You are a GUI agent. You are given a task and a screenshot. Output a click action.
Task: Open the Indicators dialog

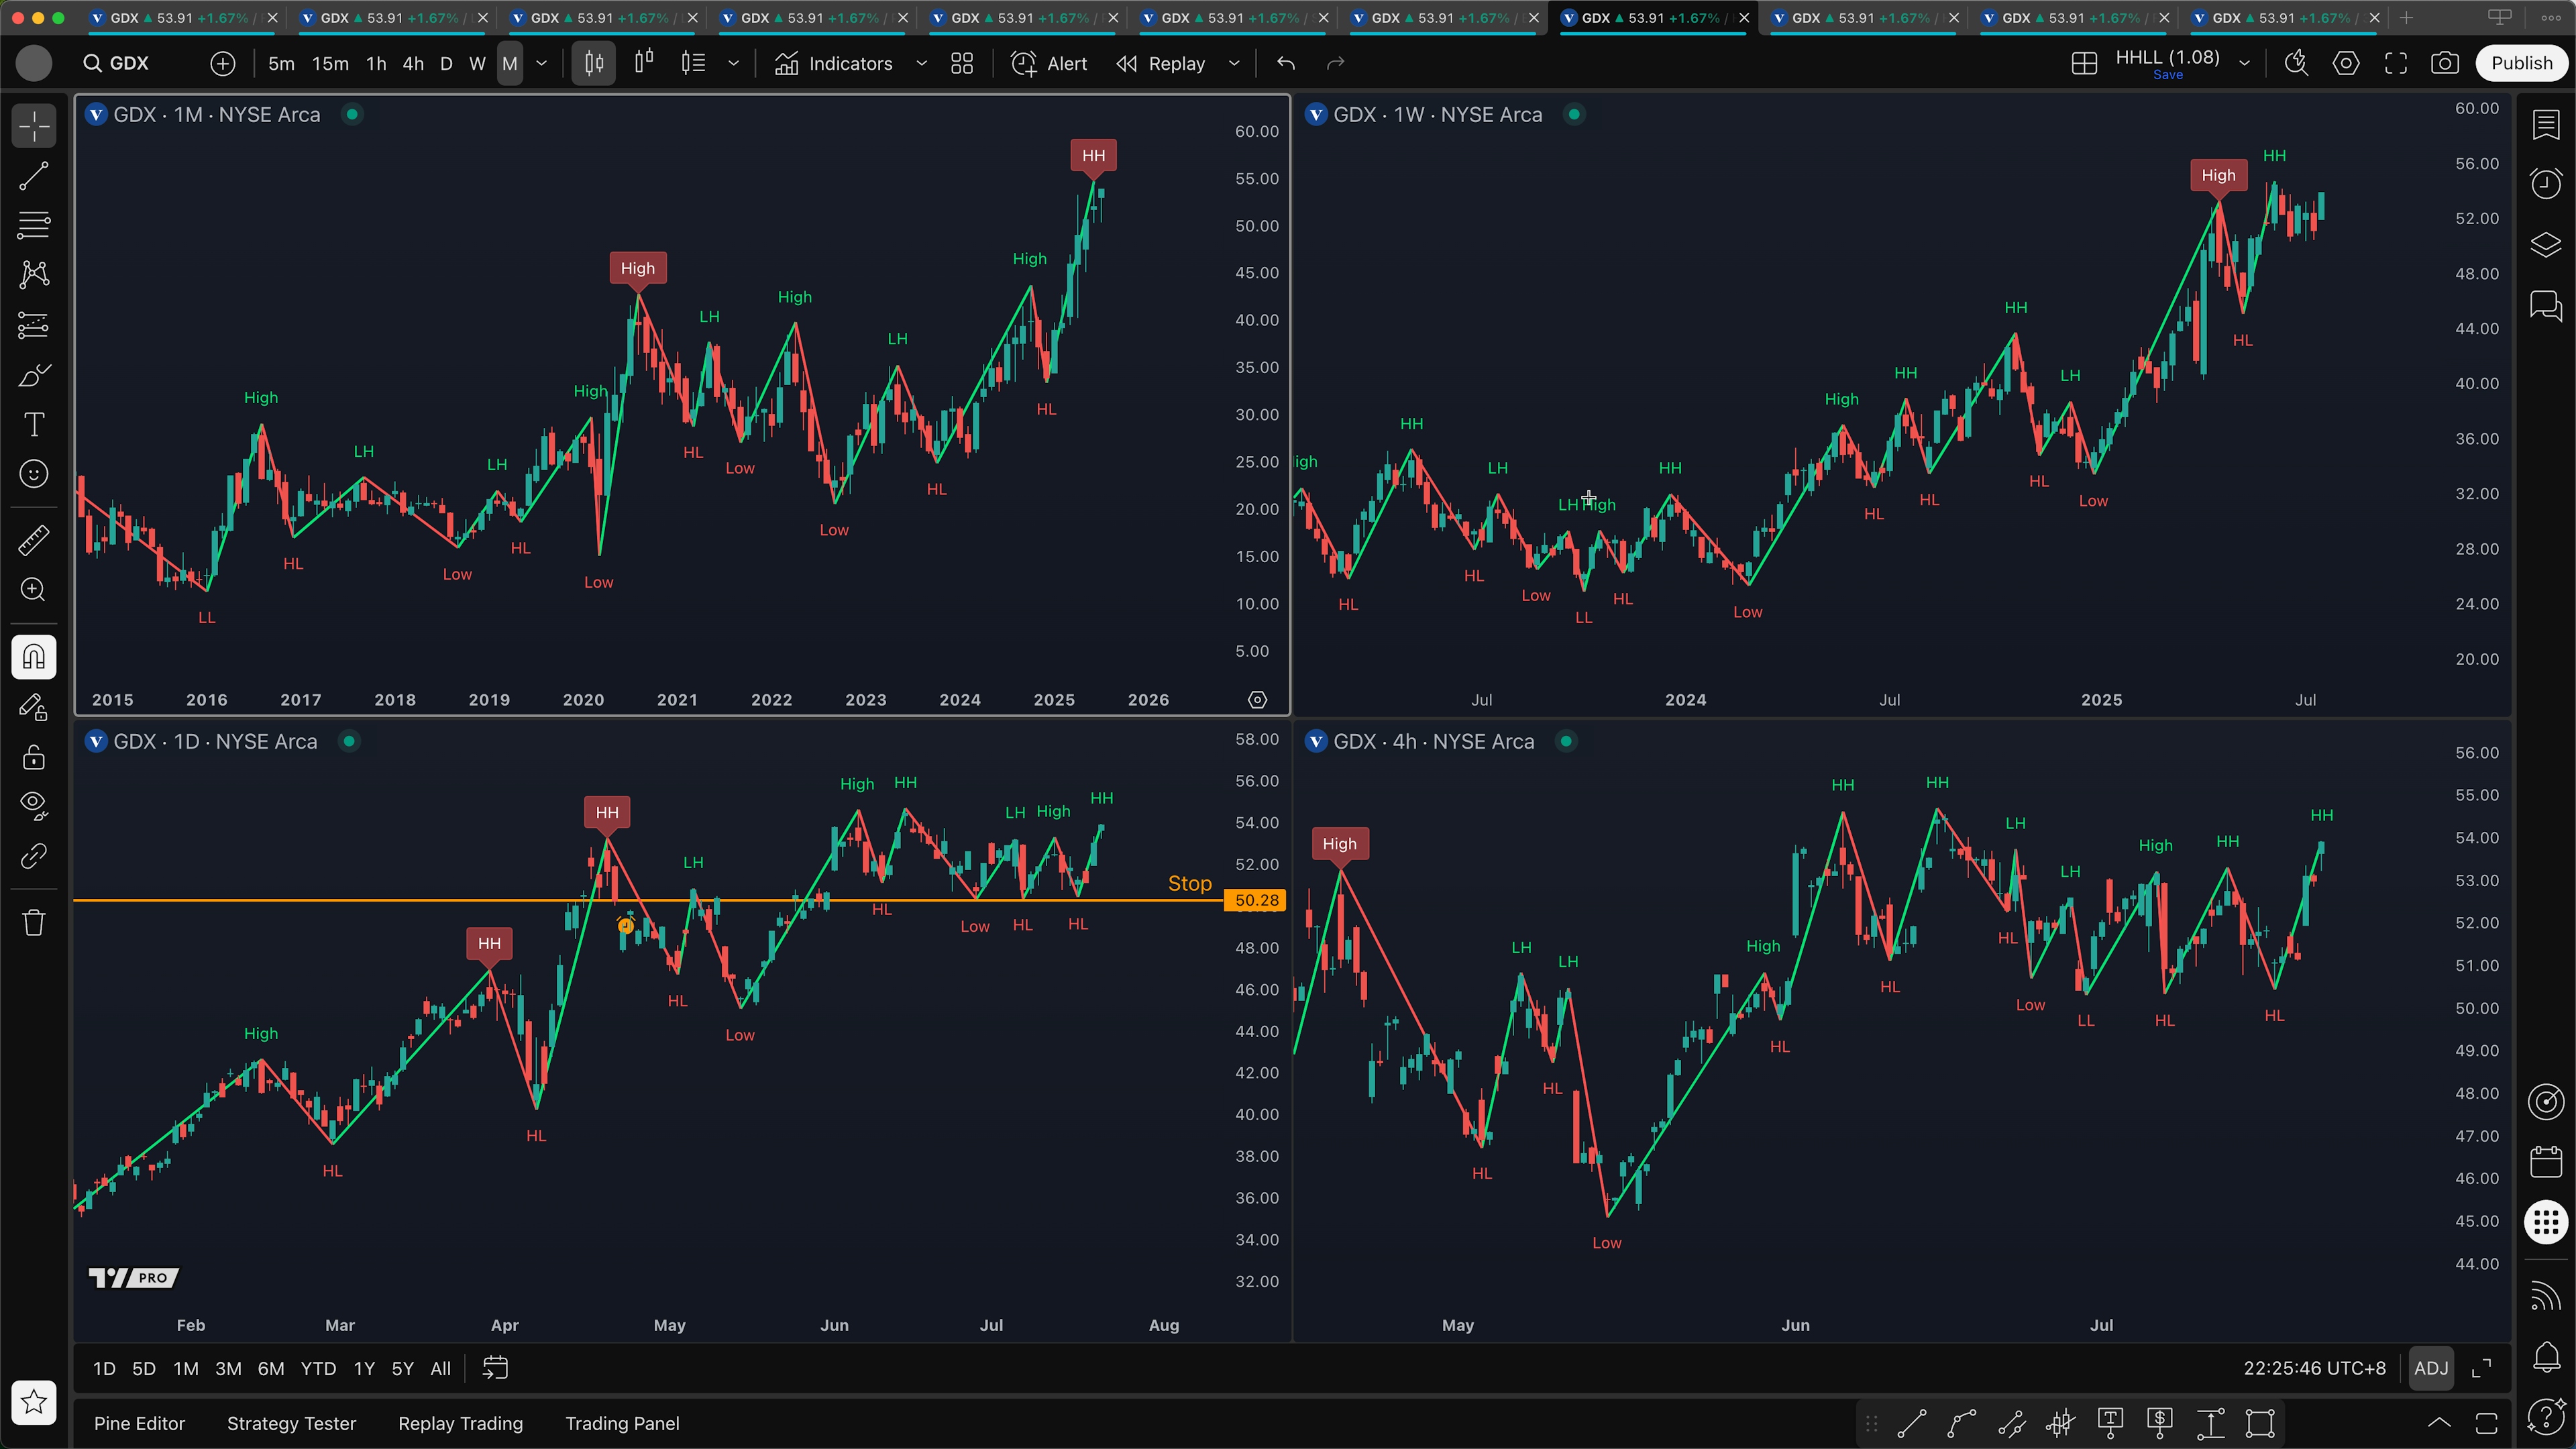(834, 64)
